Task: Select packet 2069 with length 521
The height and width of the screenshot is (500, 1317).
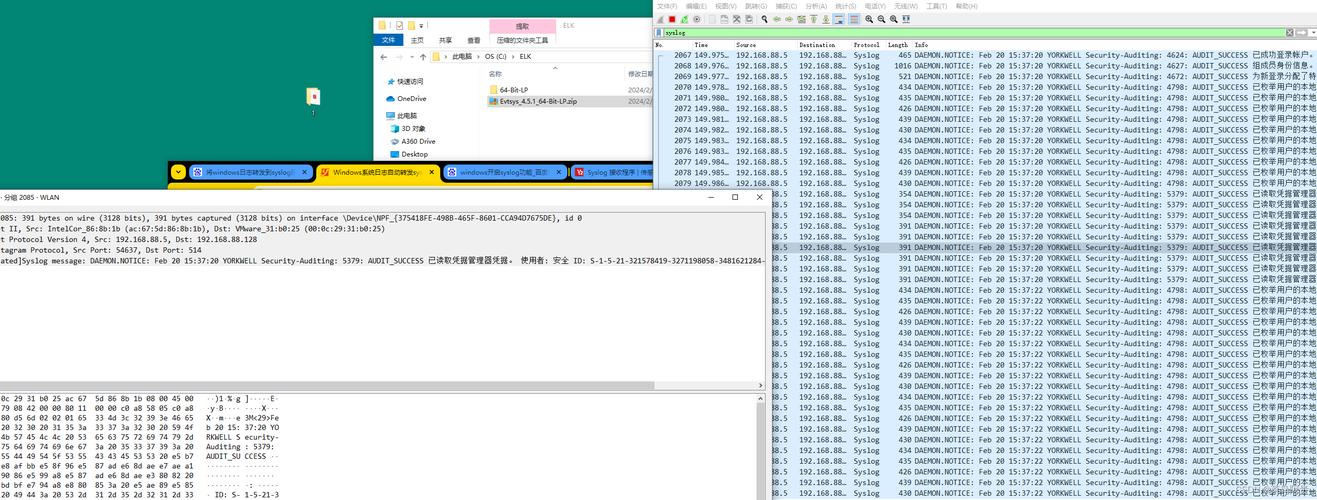Action: (985, 76)
